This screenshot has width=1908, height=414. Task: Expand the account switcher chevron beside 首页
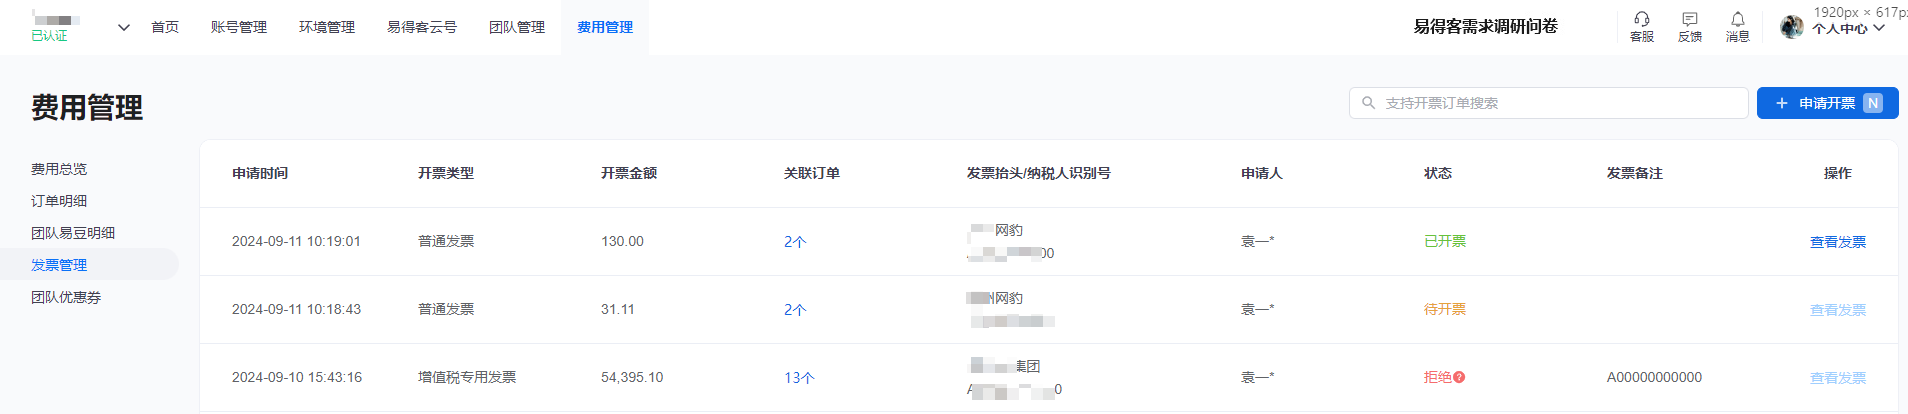tap(124, 27)
